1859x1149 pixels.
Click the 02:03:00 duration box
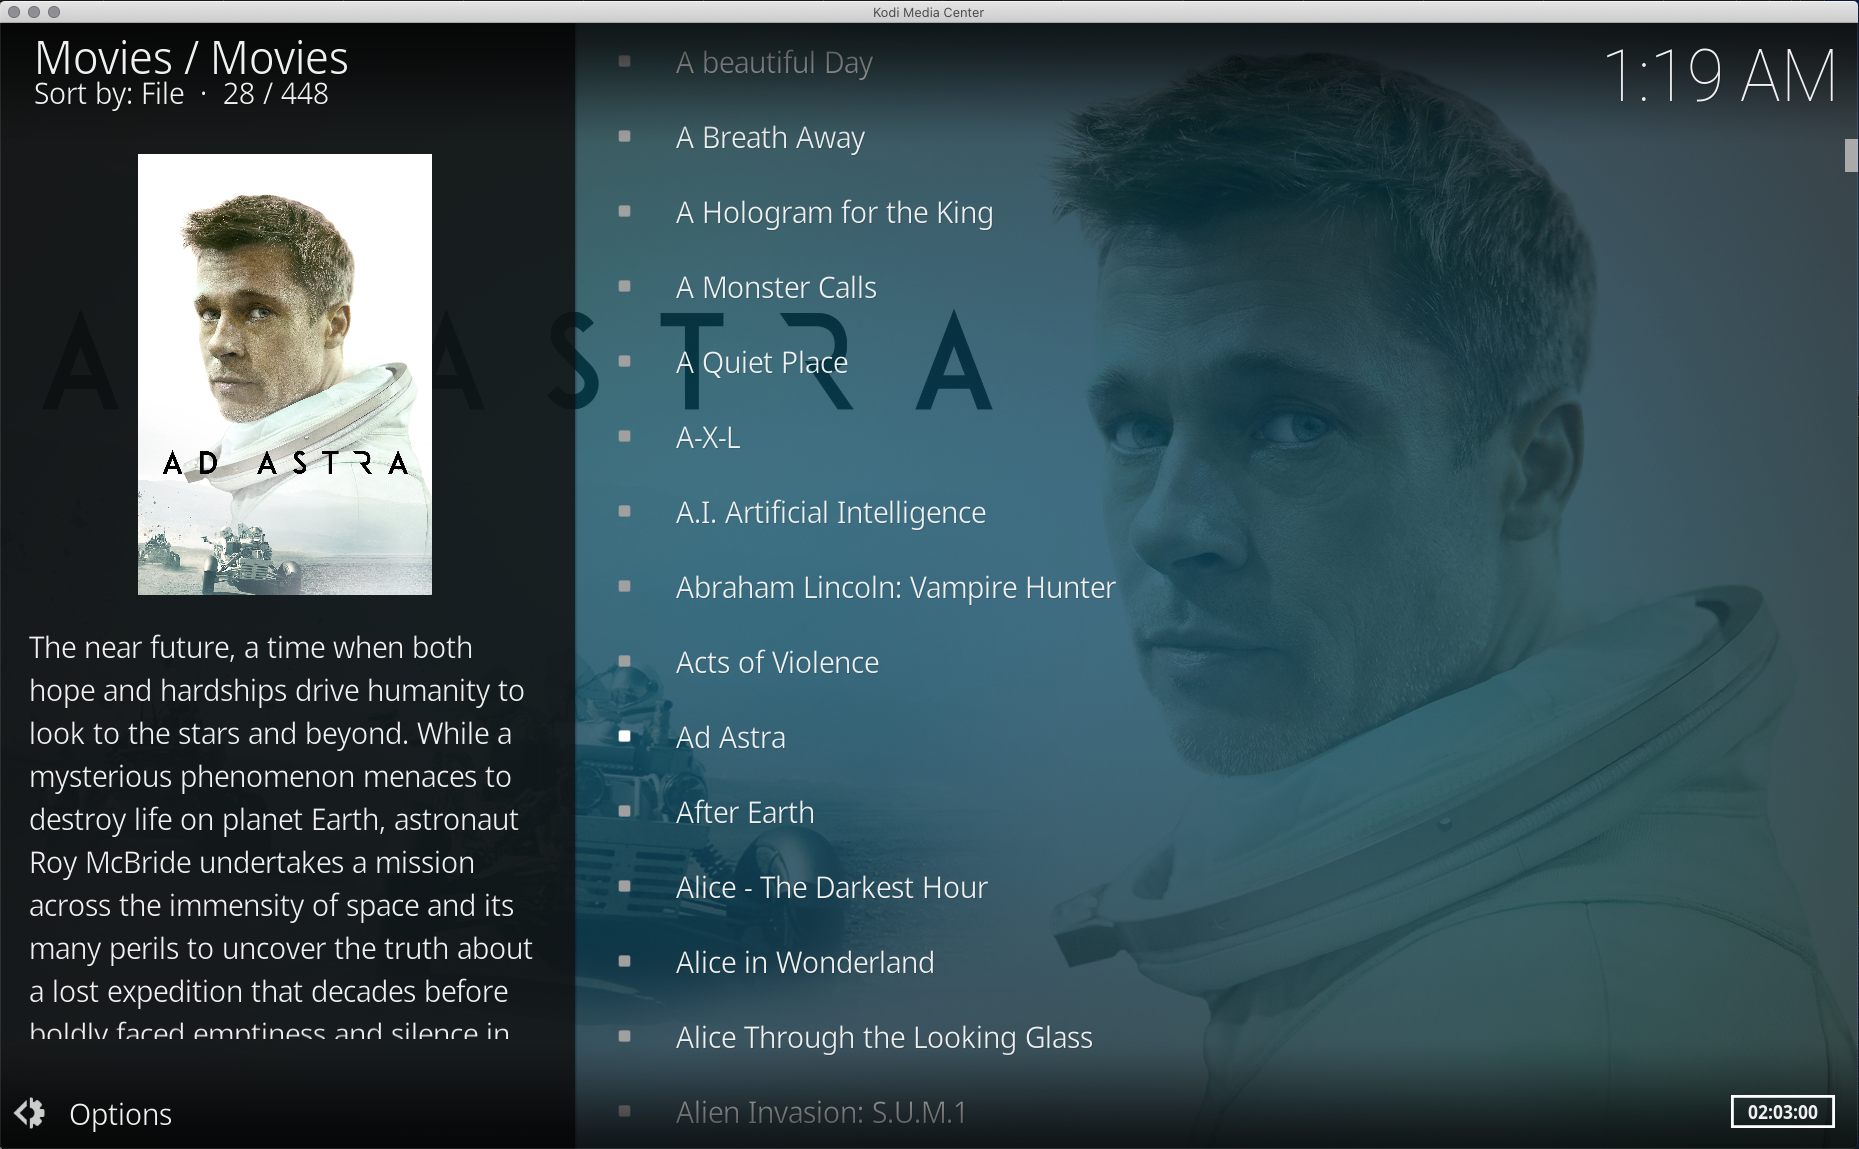[1782, 1112]
